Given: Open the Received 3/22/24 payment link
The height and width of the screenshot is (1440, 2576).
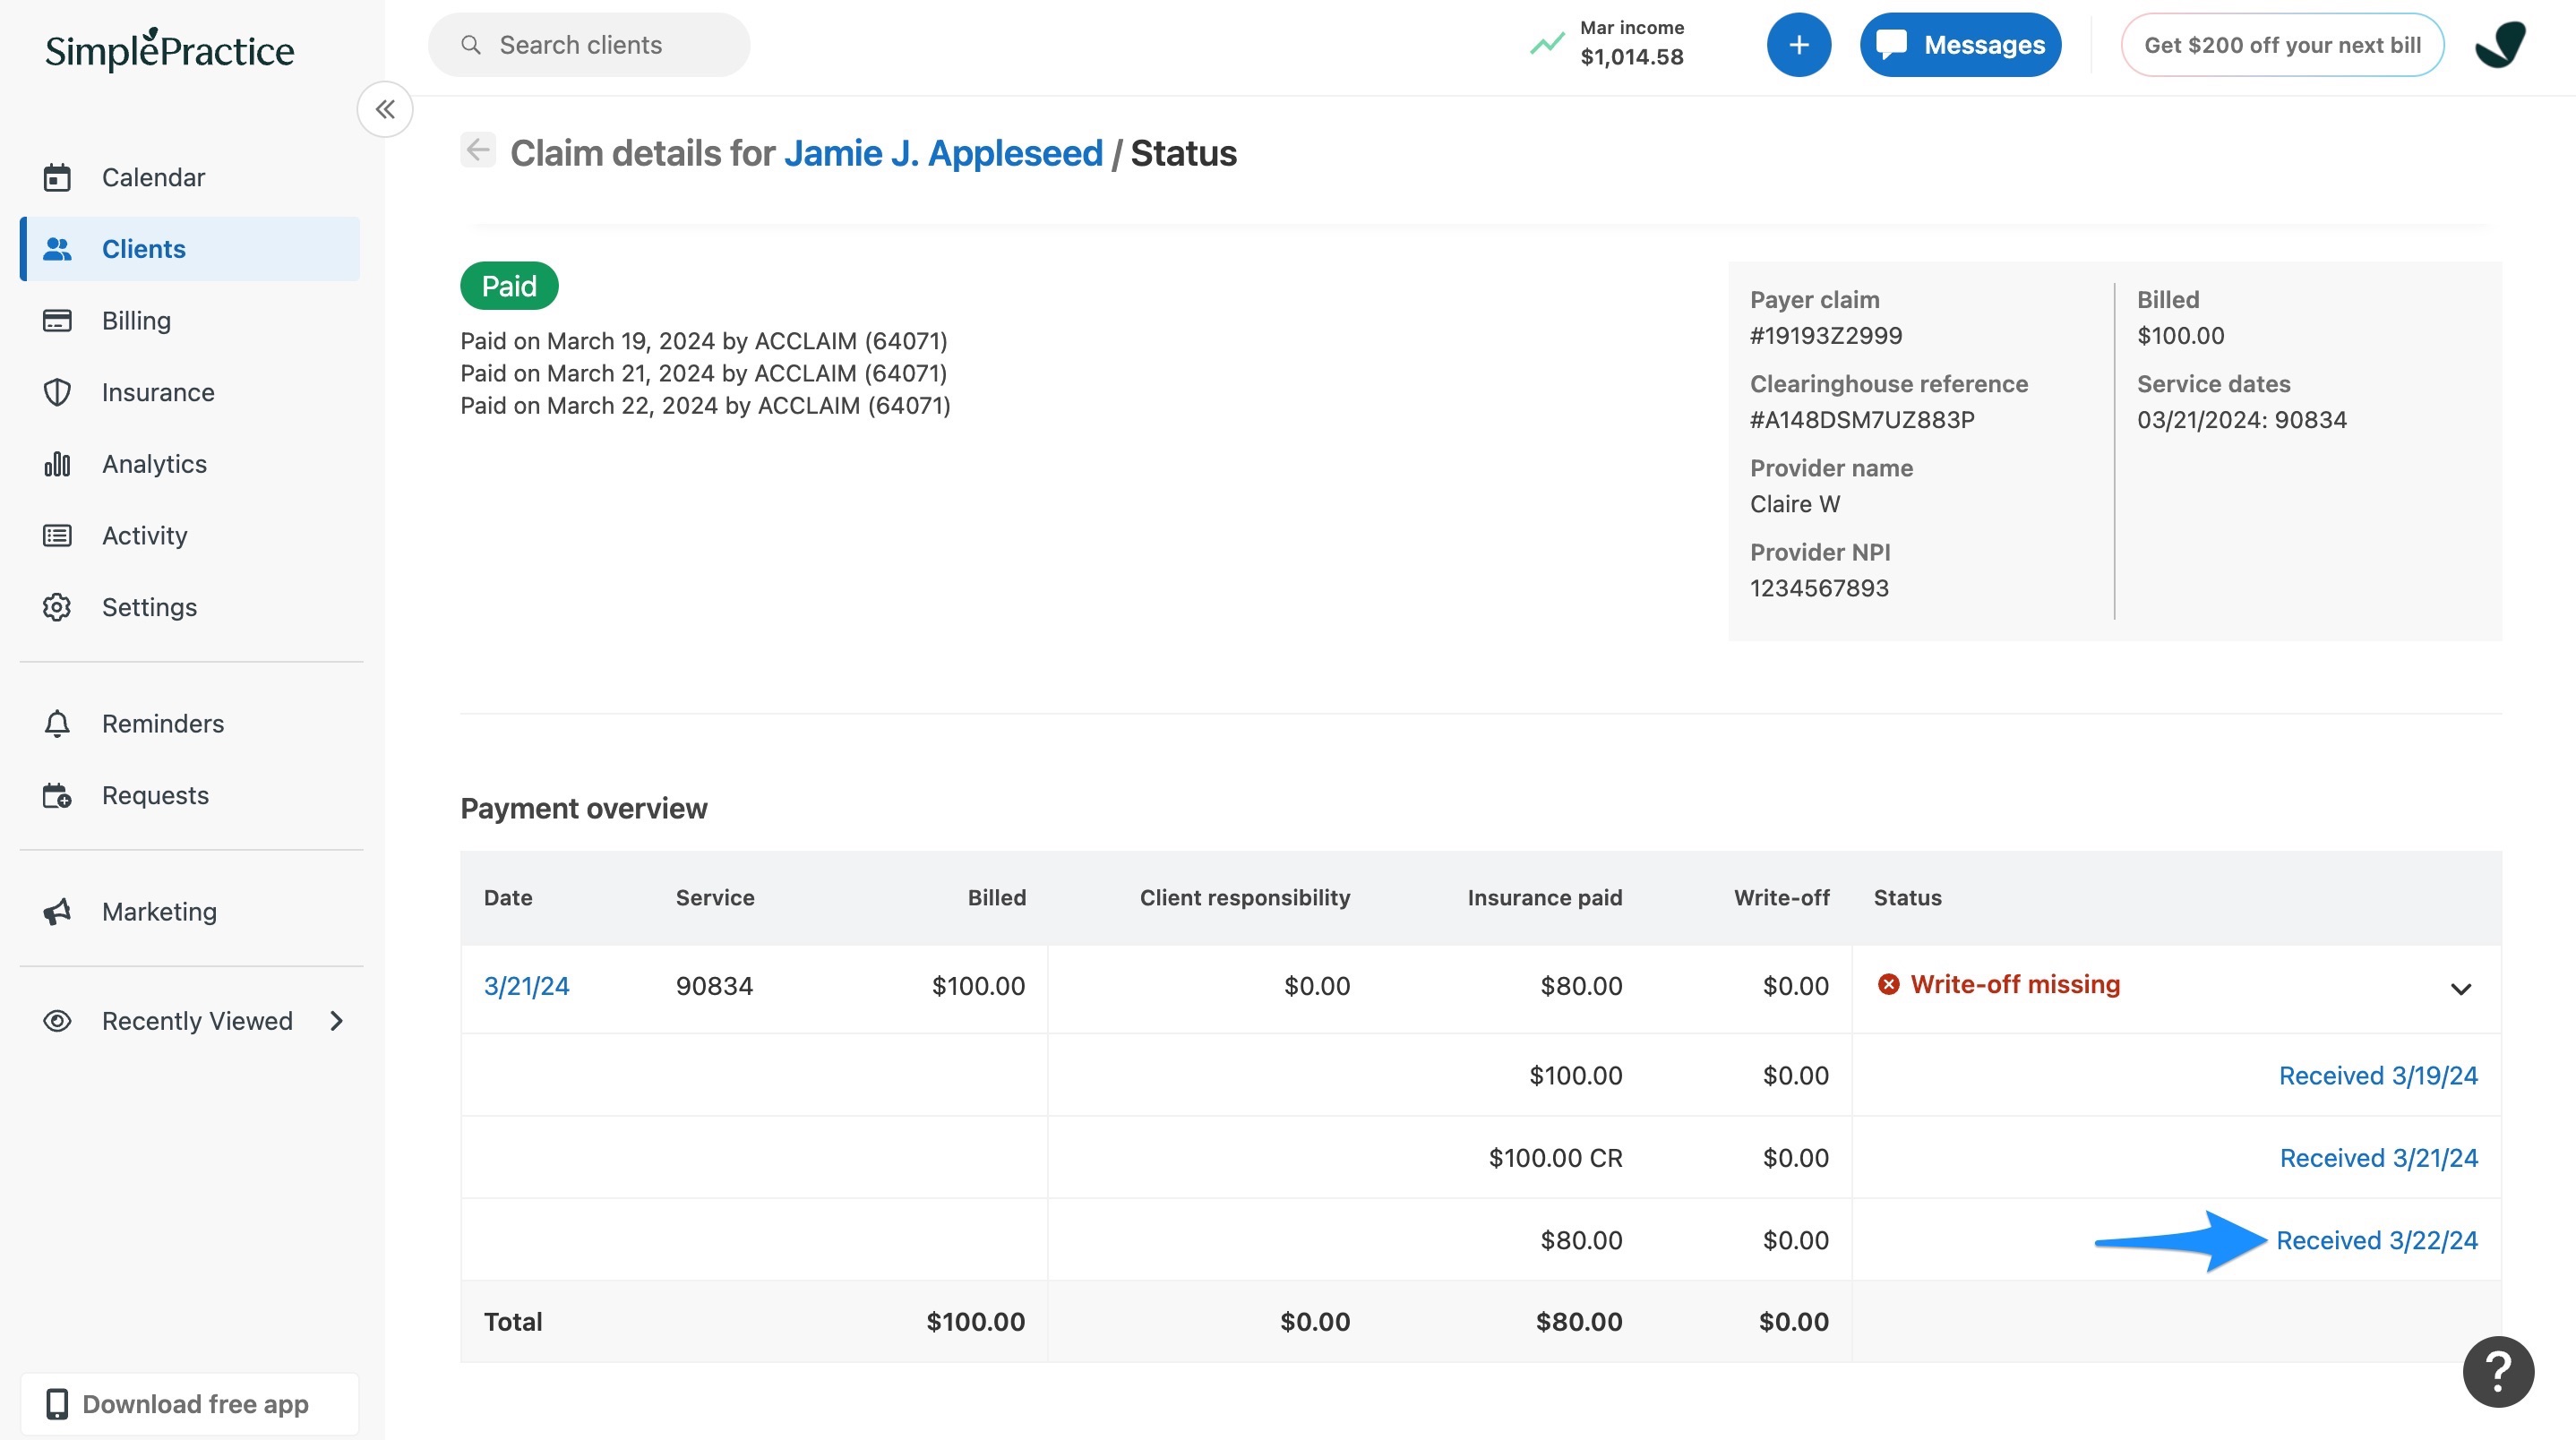Looking at the screenshot, I should click(x=2377, y=1240).
